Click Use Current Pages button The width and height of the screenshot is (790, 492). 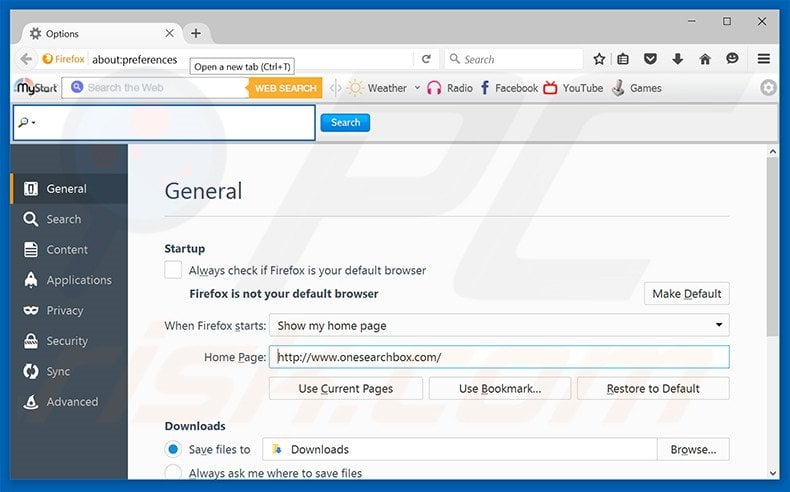(x=346, y=388)
